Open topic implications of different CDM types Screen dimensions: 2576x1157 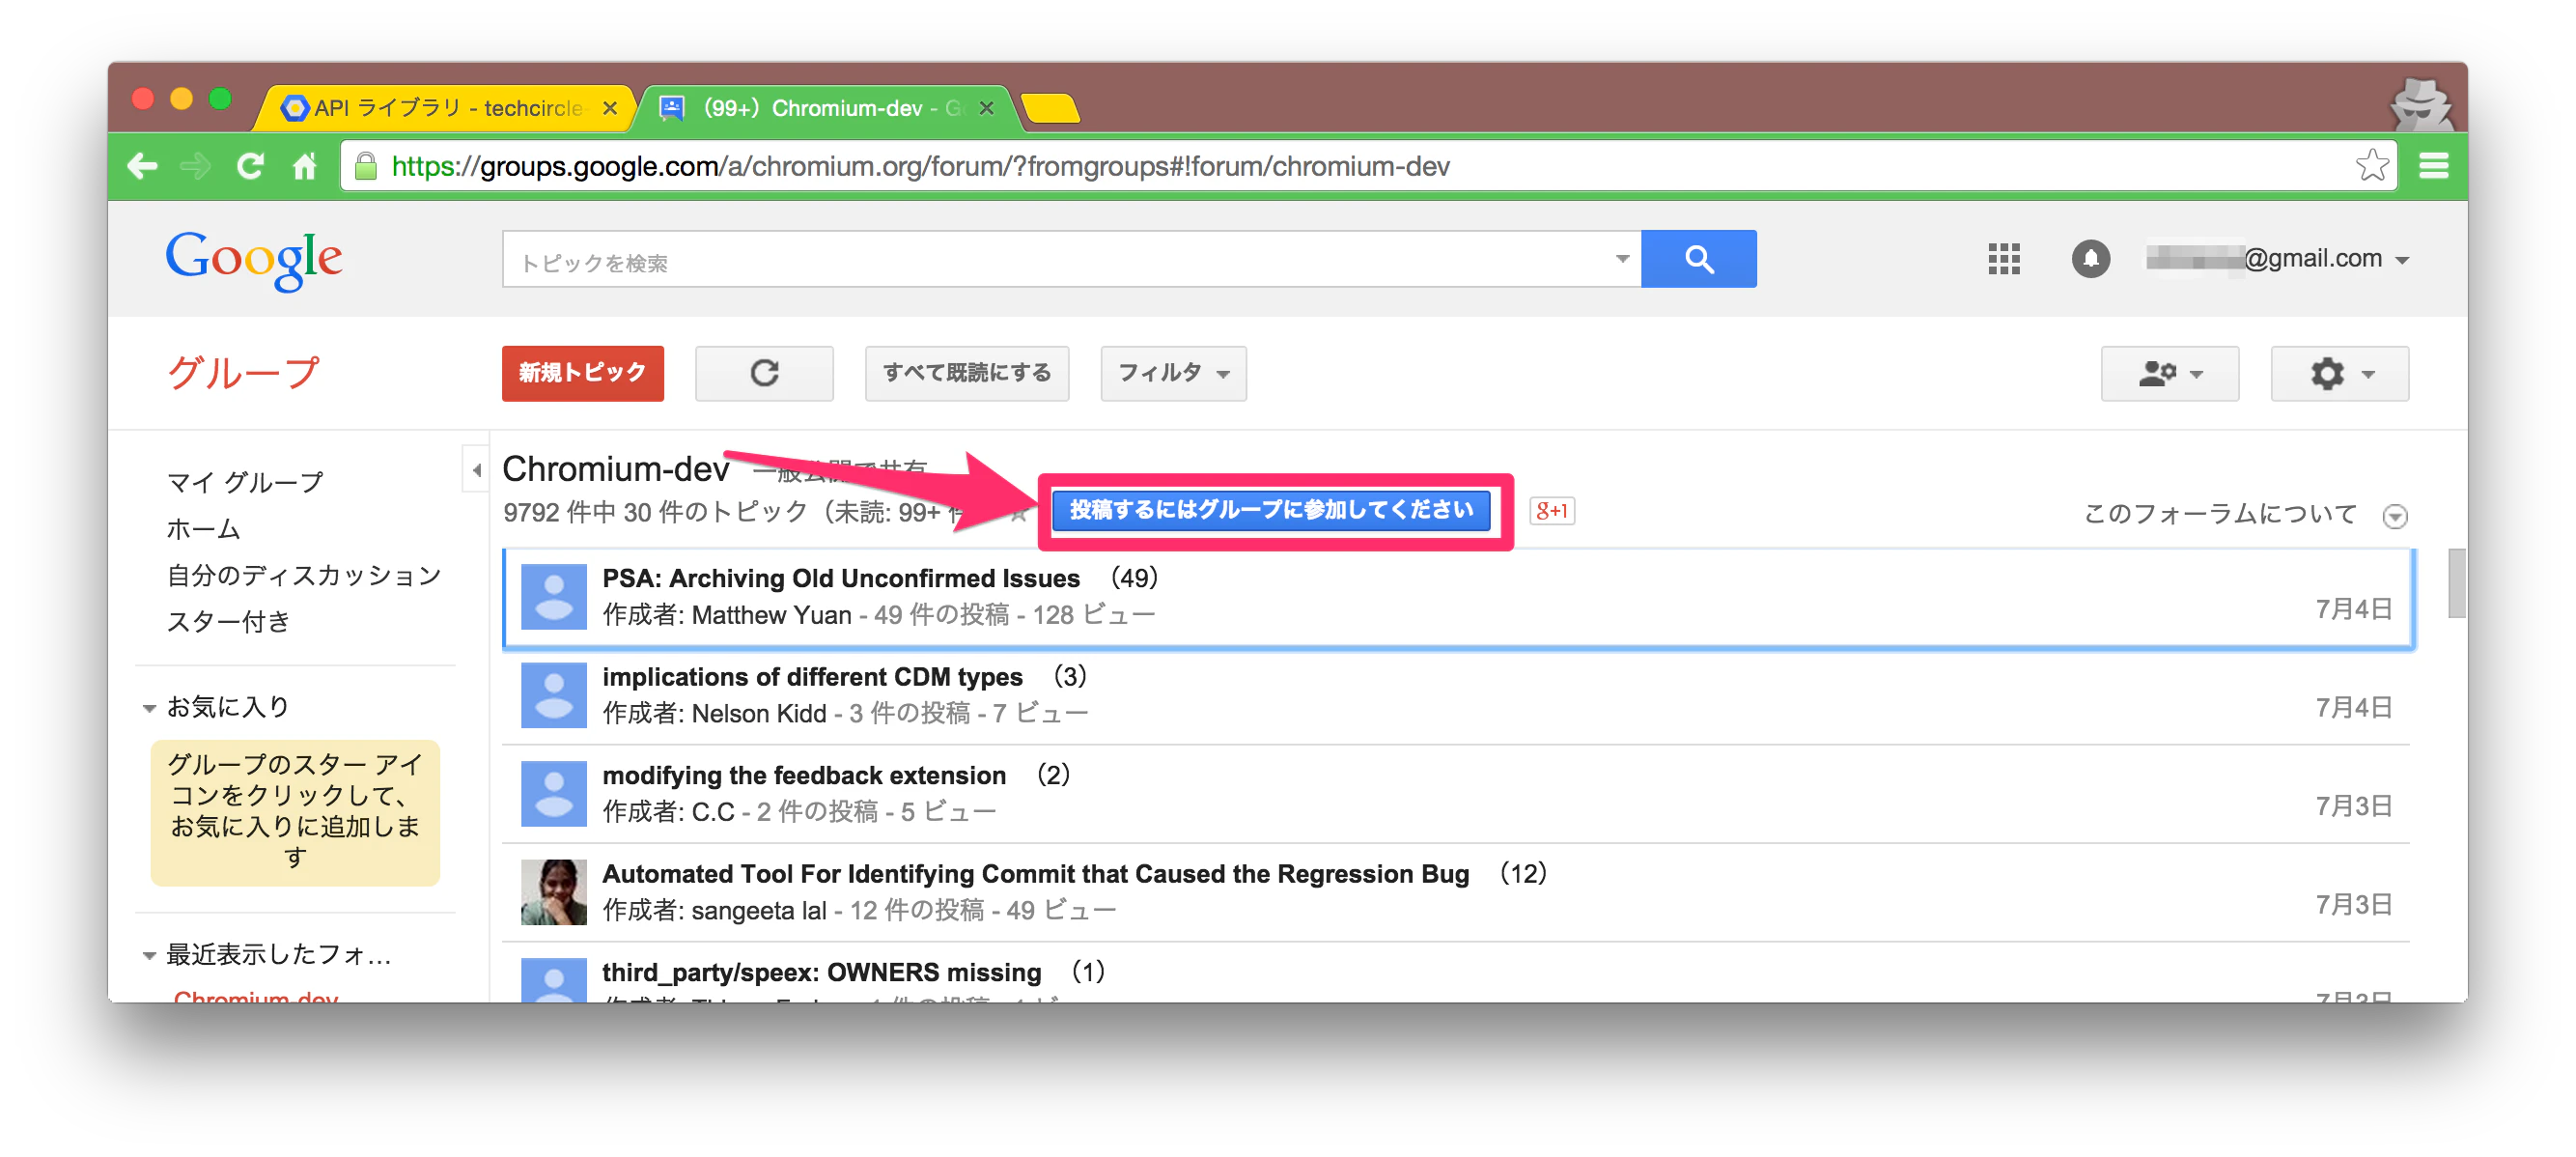point(812,677)
